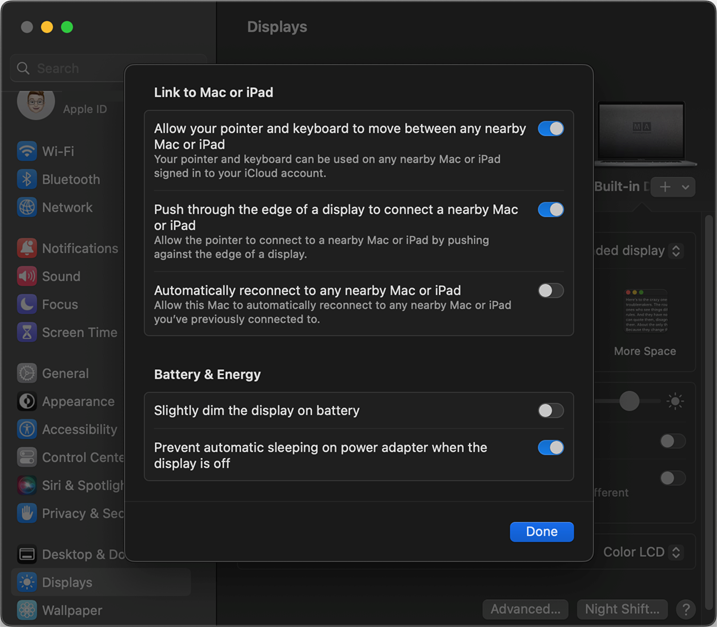
Task: Click the Sound speaker icon
Action: click(x=27, y=276)
